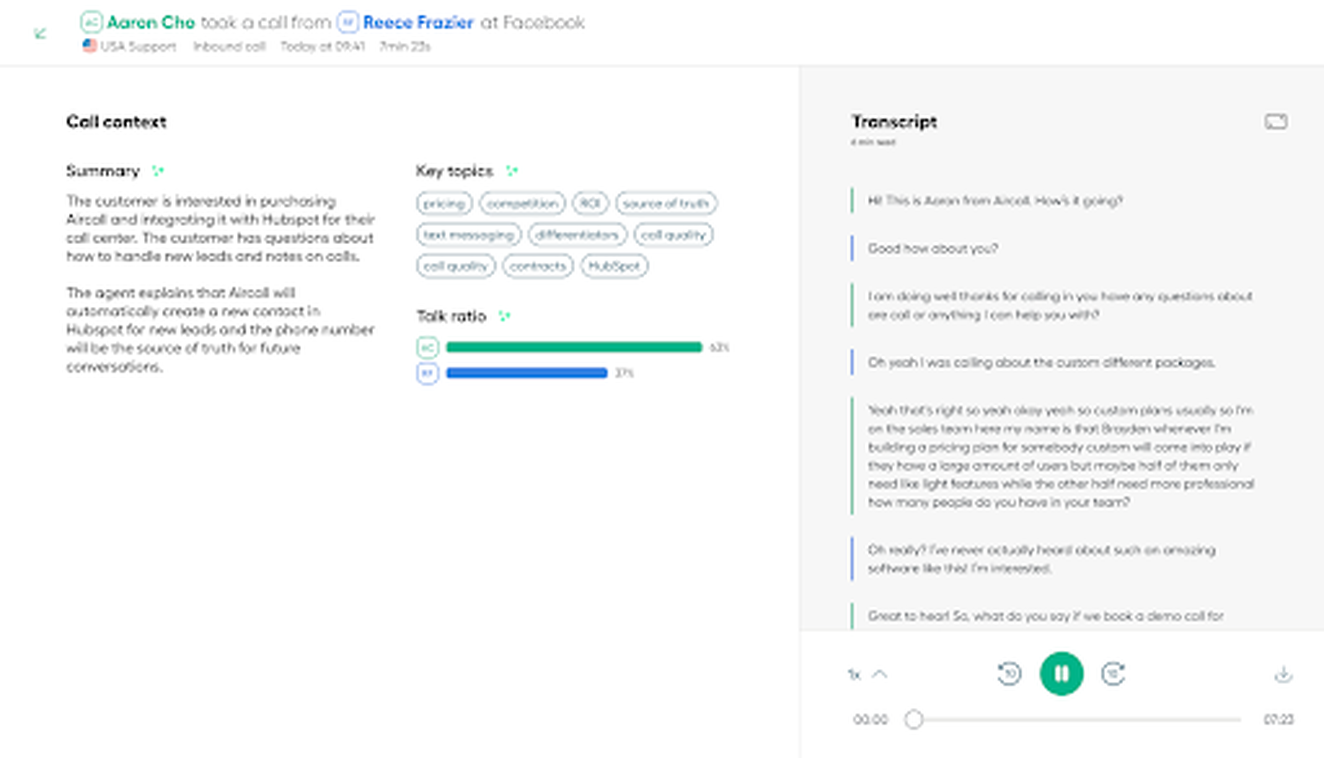The width and height of the screenshot is (1324, 758).
Task: Click transcript line "I am doing well thanks"
Action: coord(1060,305)
